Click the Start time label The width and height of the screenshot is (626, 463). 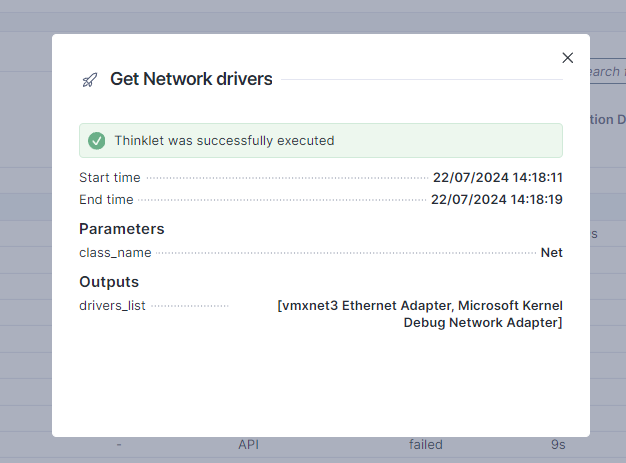click(109, 178)
